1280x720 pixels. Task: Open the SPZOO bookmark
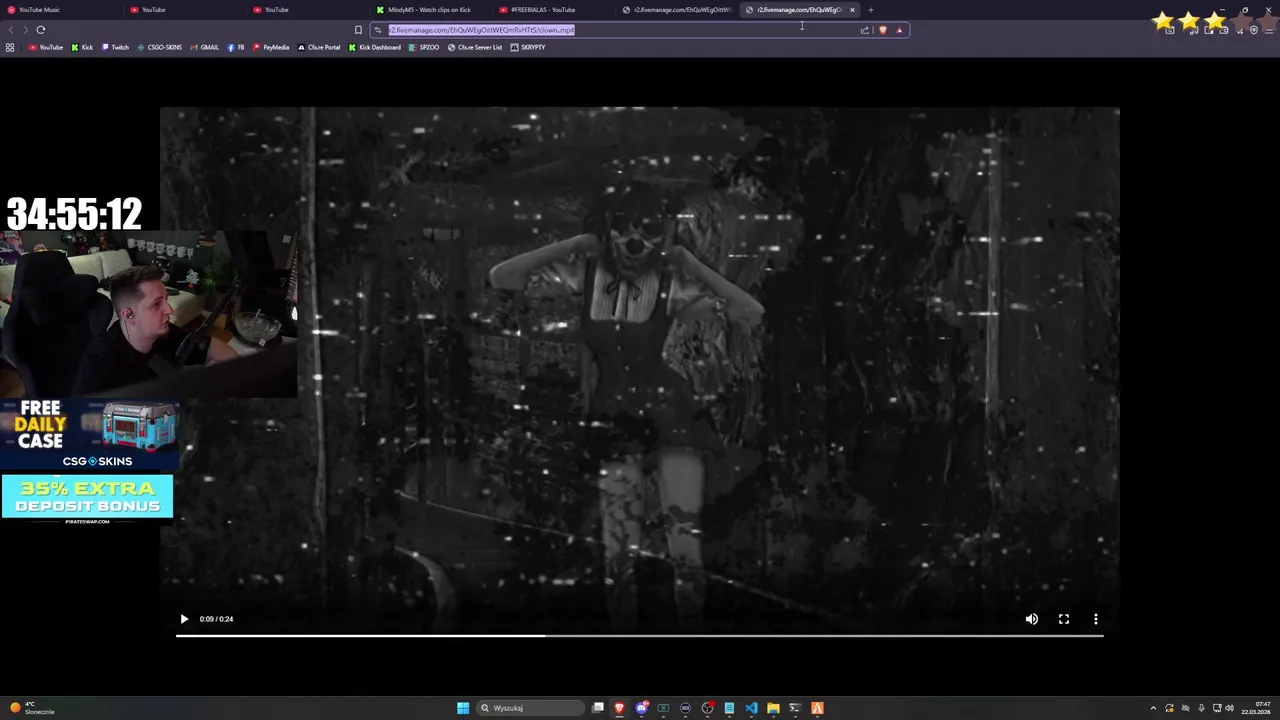(425, 47)
